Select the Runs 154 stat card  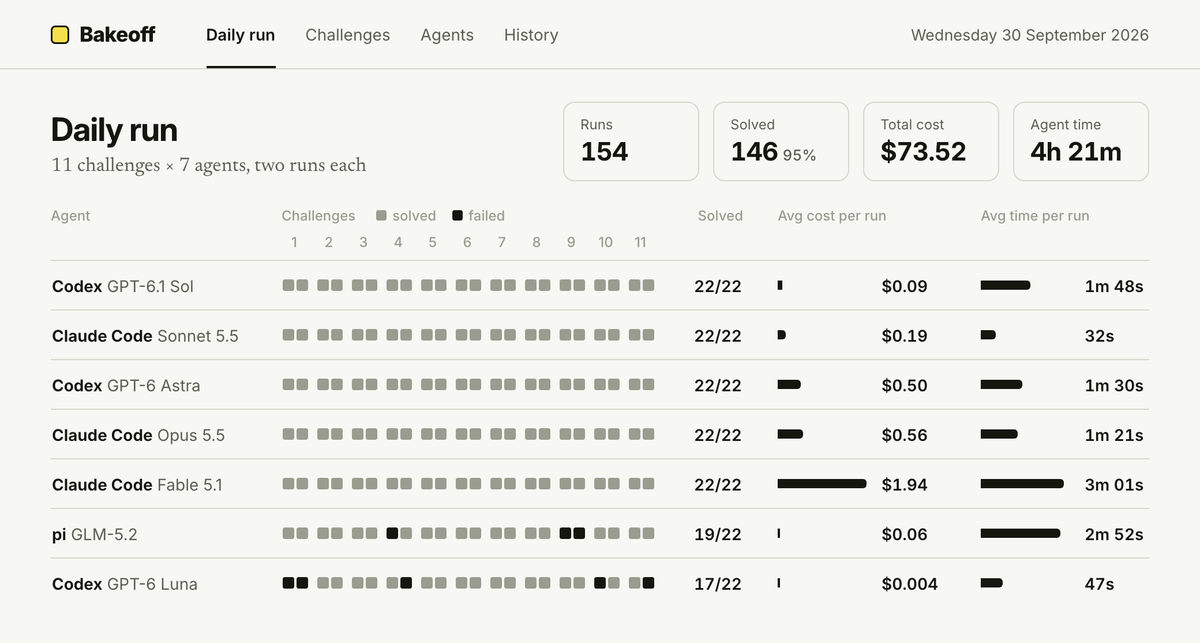pyautogui.click(x=631, y=141)
